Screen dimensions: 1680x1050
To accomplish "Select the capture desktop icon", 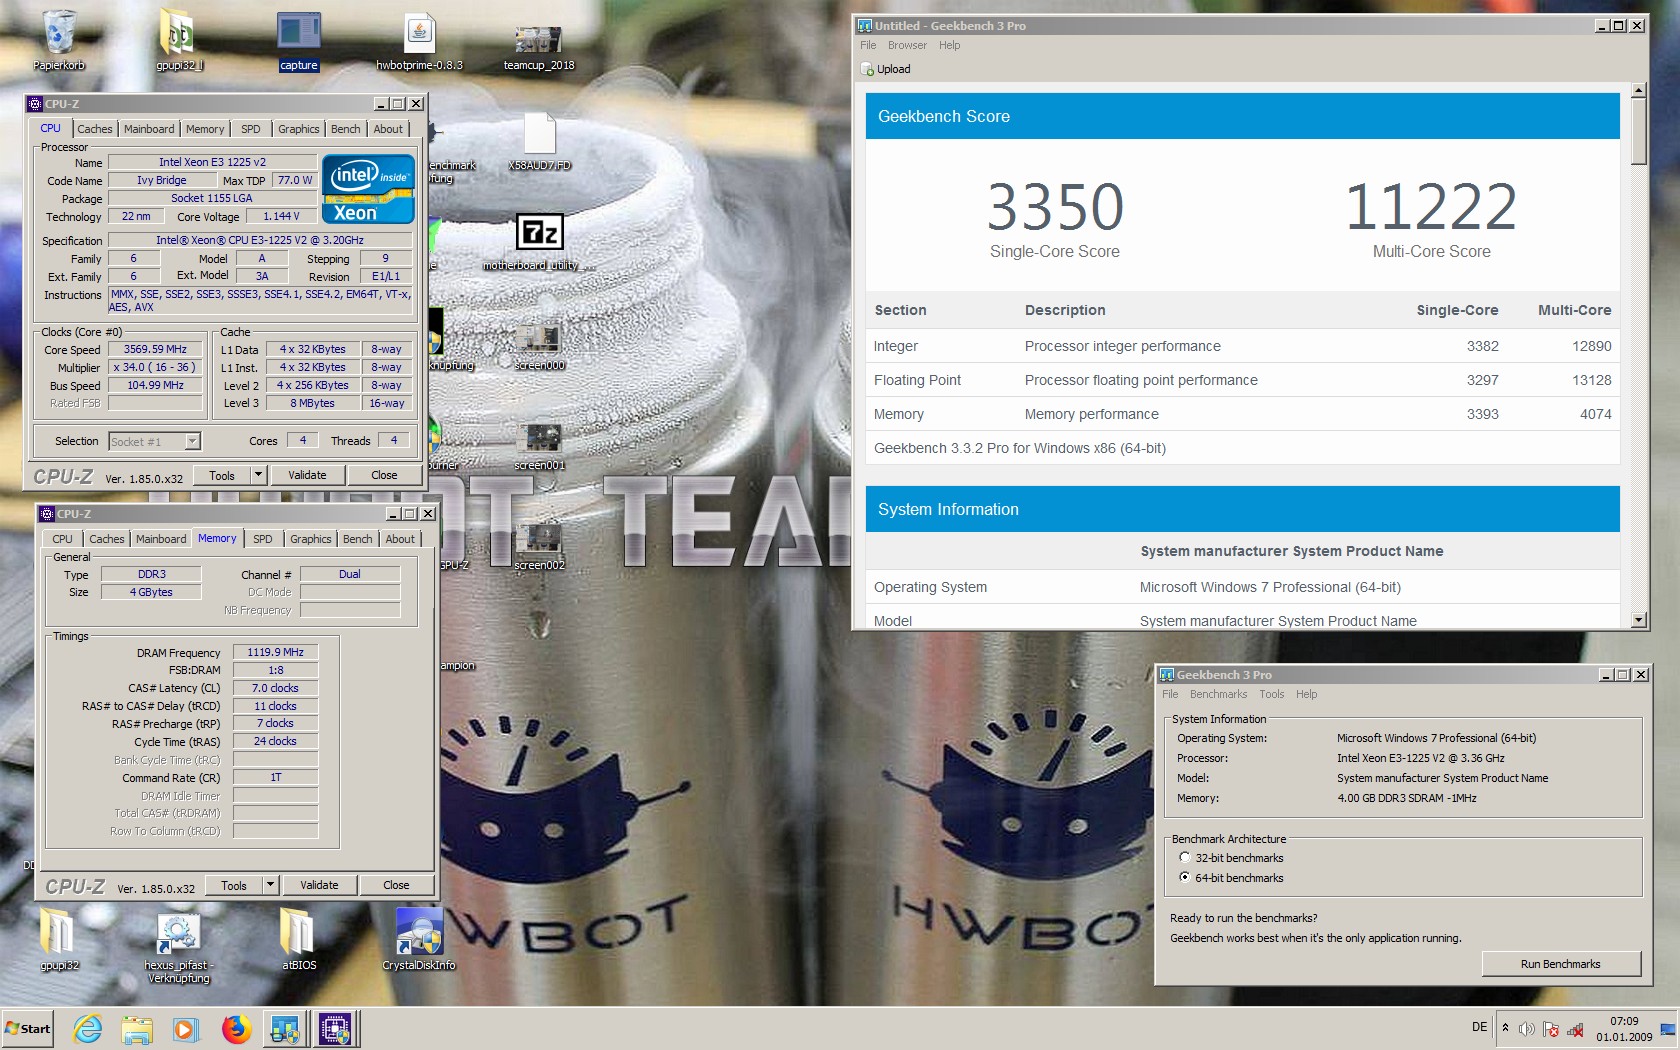I will (298, 40).
